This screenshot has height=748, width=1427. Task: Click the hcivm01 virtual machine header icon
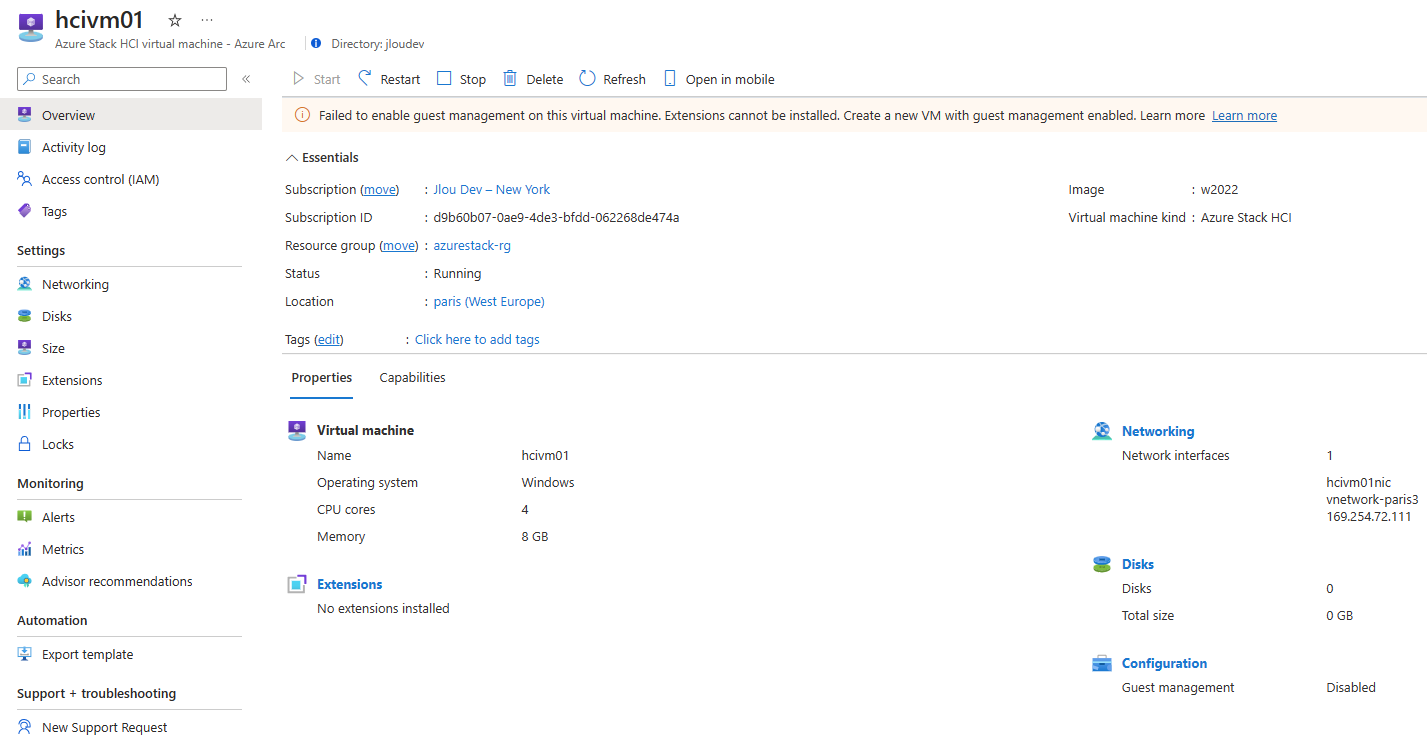(x=32, y=28)
